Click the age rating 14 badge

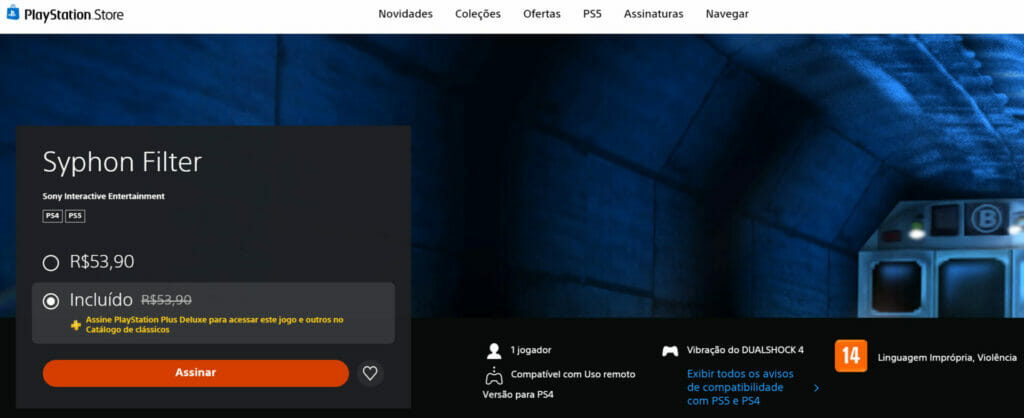click(x=851, y=357)
